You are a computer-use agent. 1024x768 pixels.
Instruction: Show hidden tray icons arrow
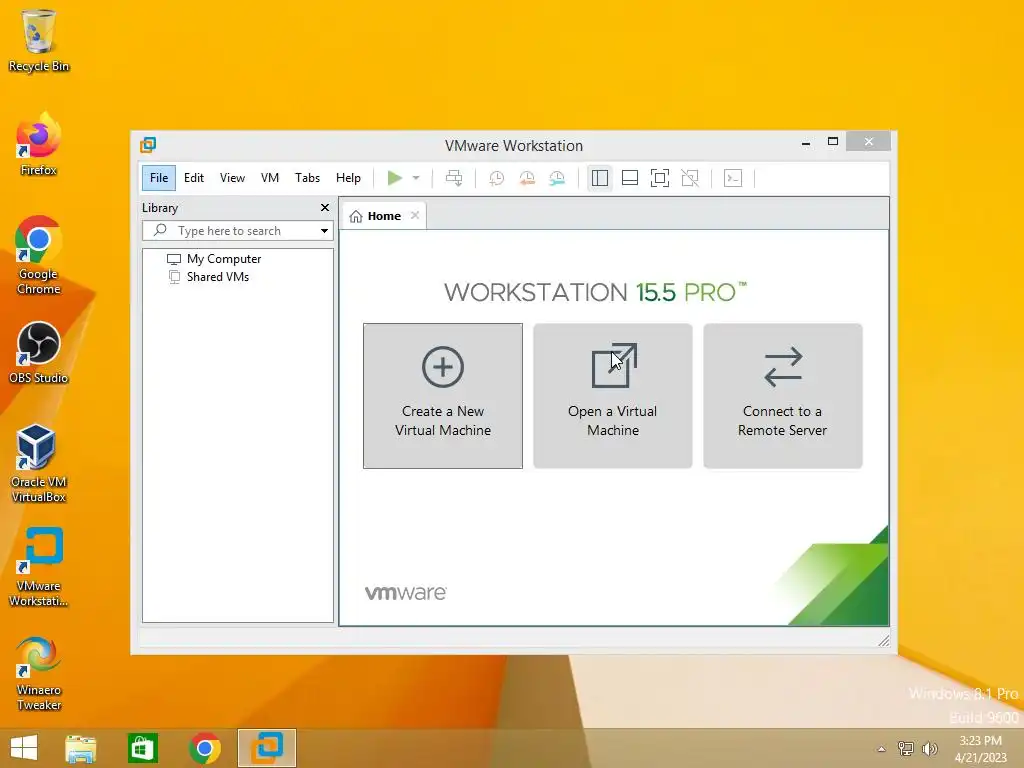click(881, 749)
